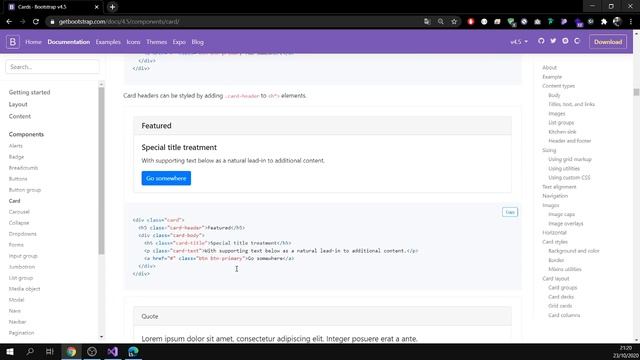Click the sidebar scroll down arrow

101,337
